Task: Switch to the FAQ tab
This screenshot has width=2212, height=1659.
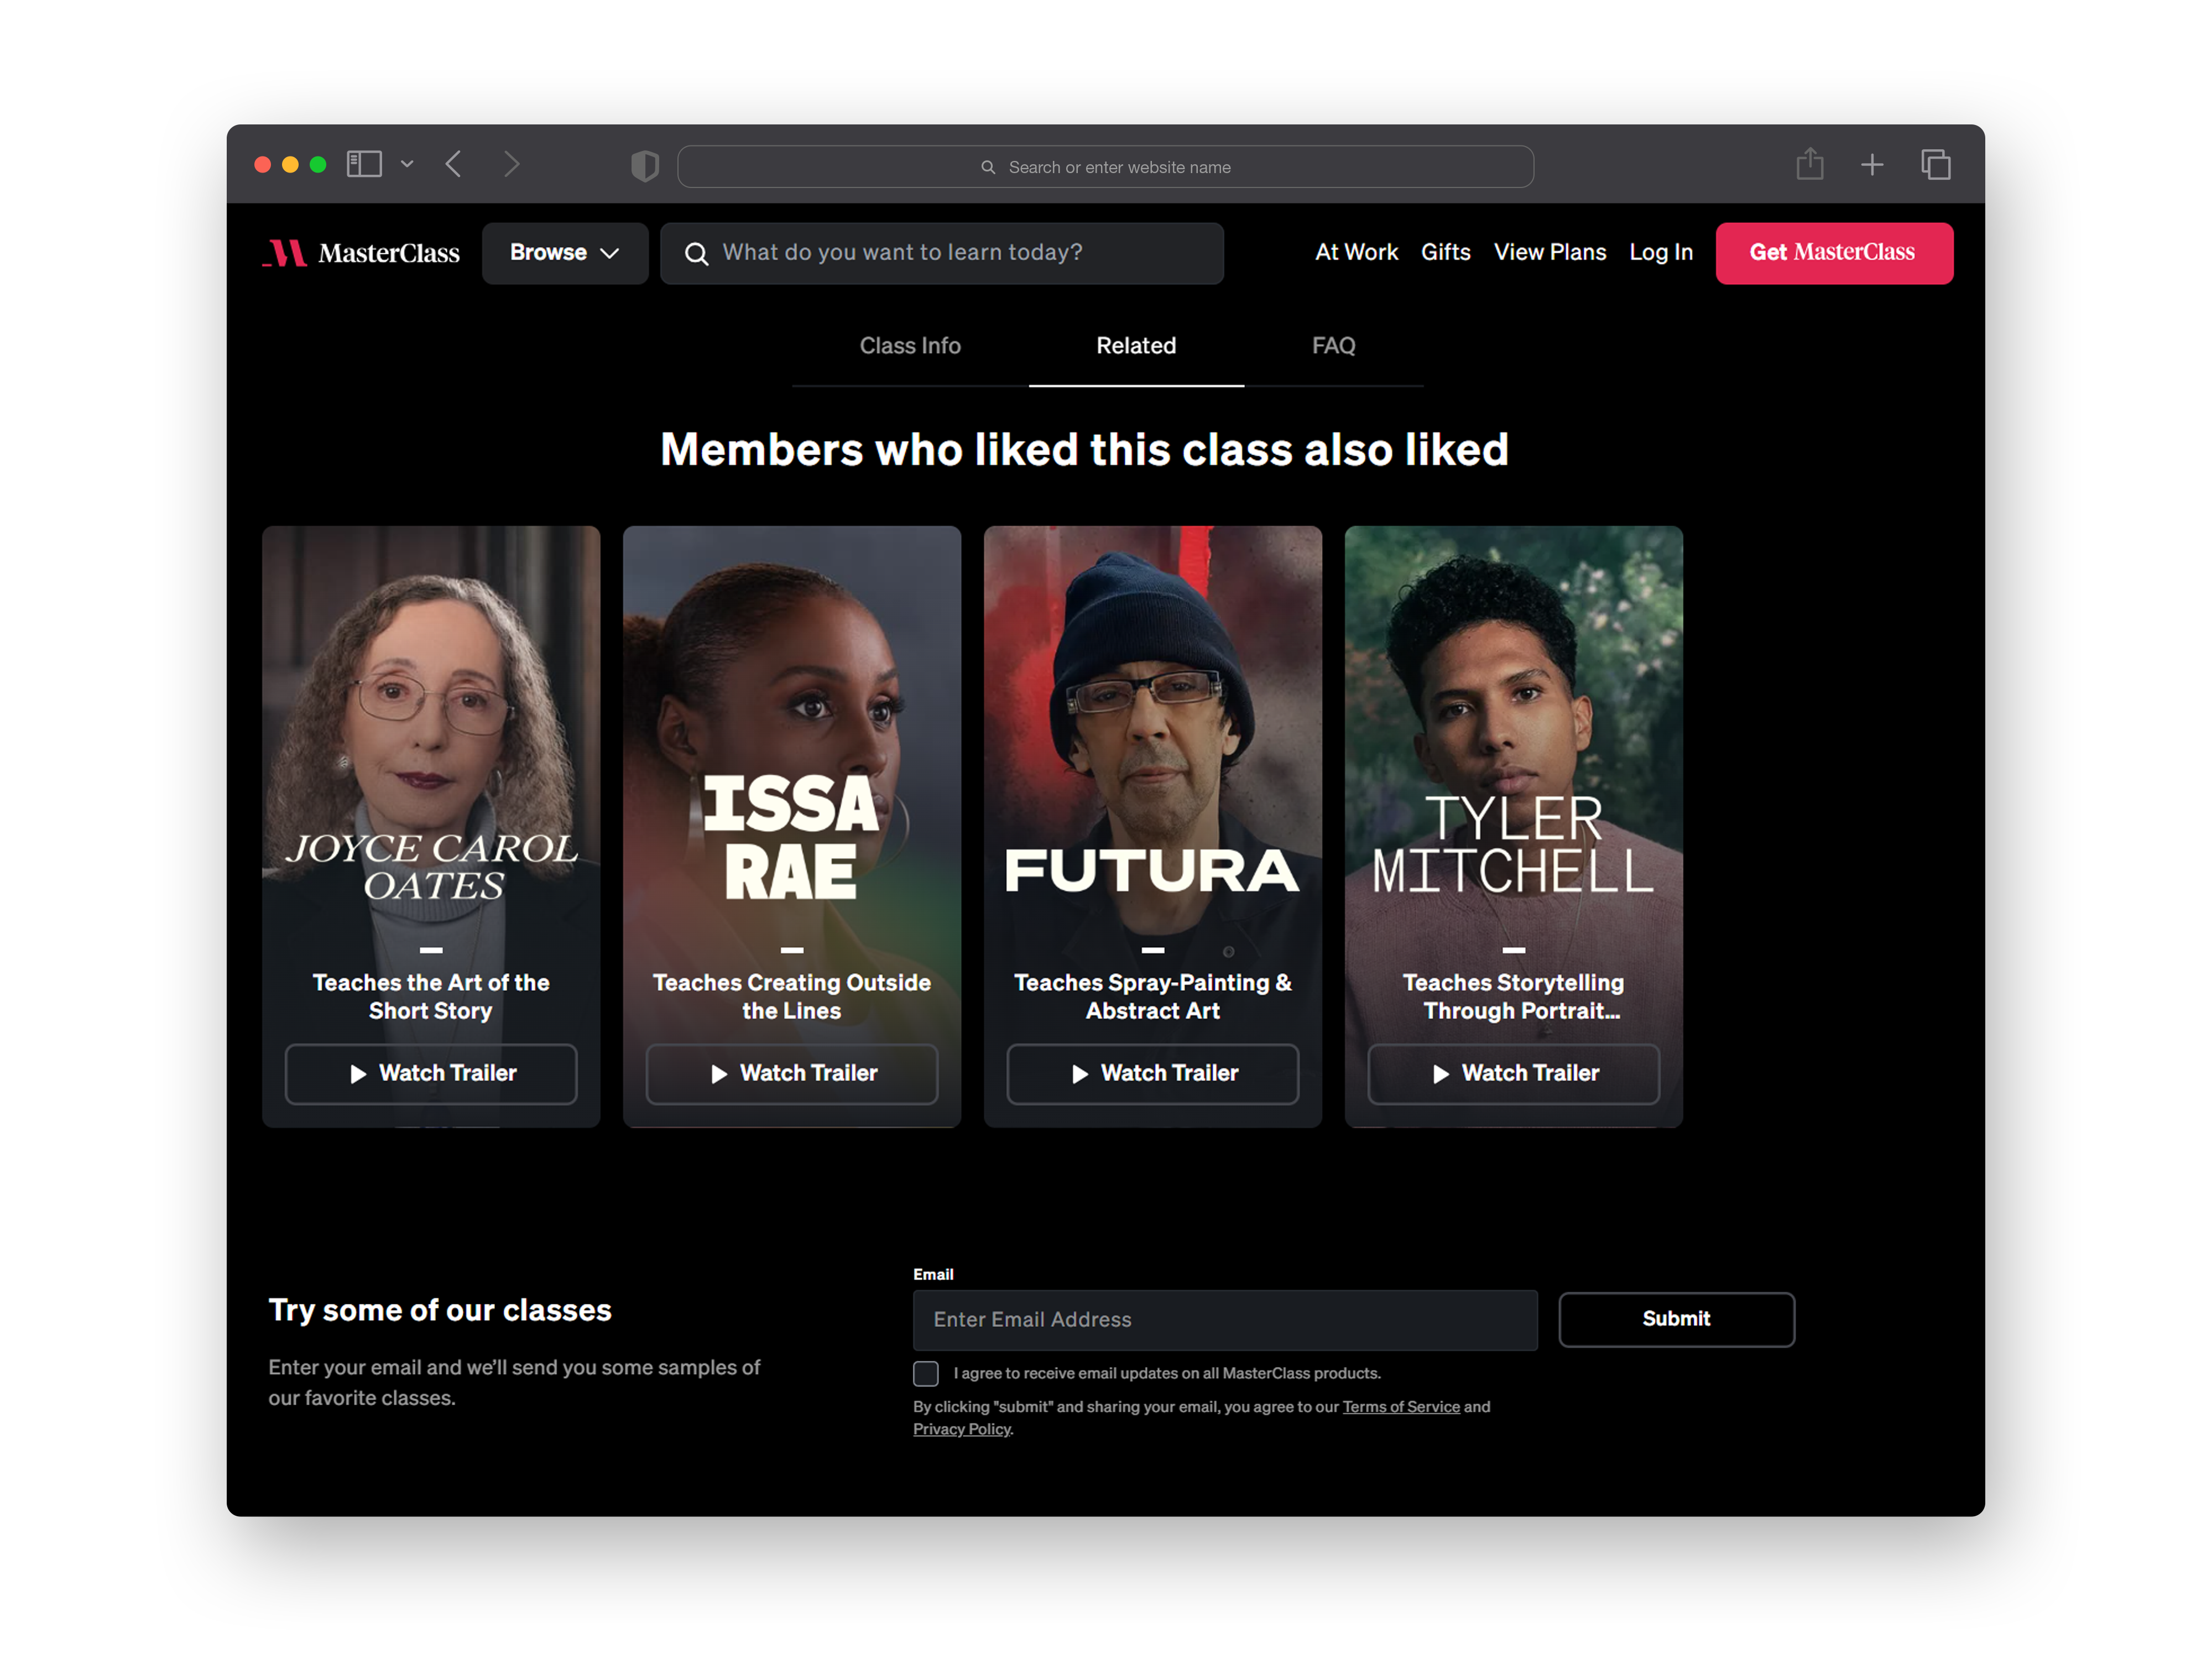Action: 1333,346
